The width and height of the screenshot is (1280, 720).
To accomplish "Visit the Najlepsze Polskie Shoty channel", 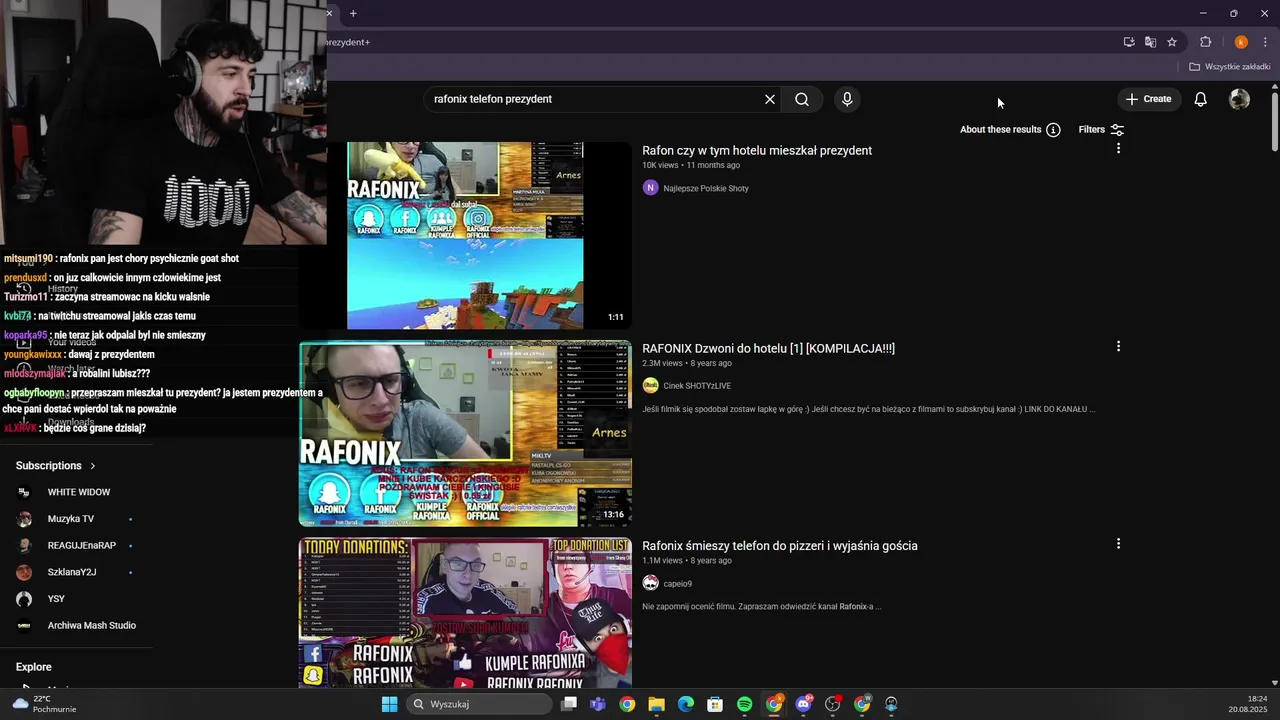I will click(706, 188).
